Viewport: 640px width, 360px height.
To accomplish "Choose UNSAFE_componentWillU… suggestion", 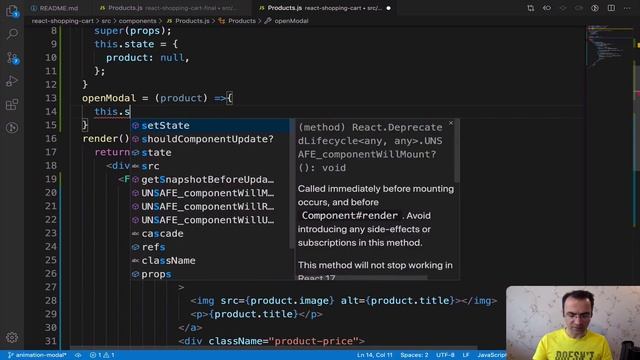I will click(x=210, y=220).
